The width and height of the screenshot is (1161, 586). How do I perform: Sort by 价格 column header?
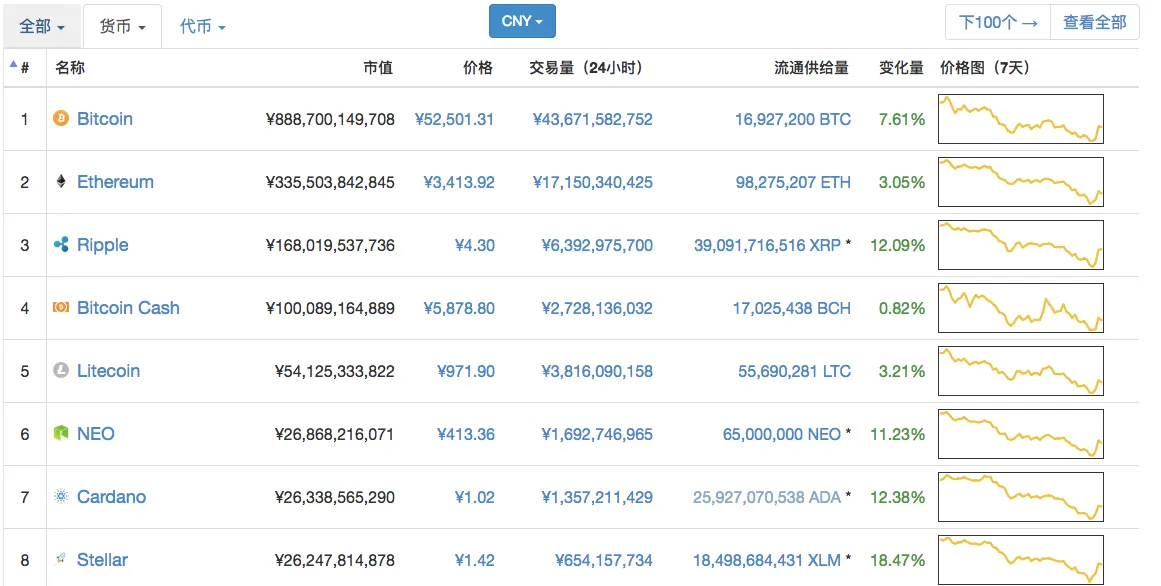pyautogui.click(x=478, y=67)
